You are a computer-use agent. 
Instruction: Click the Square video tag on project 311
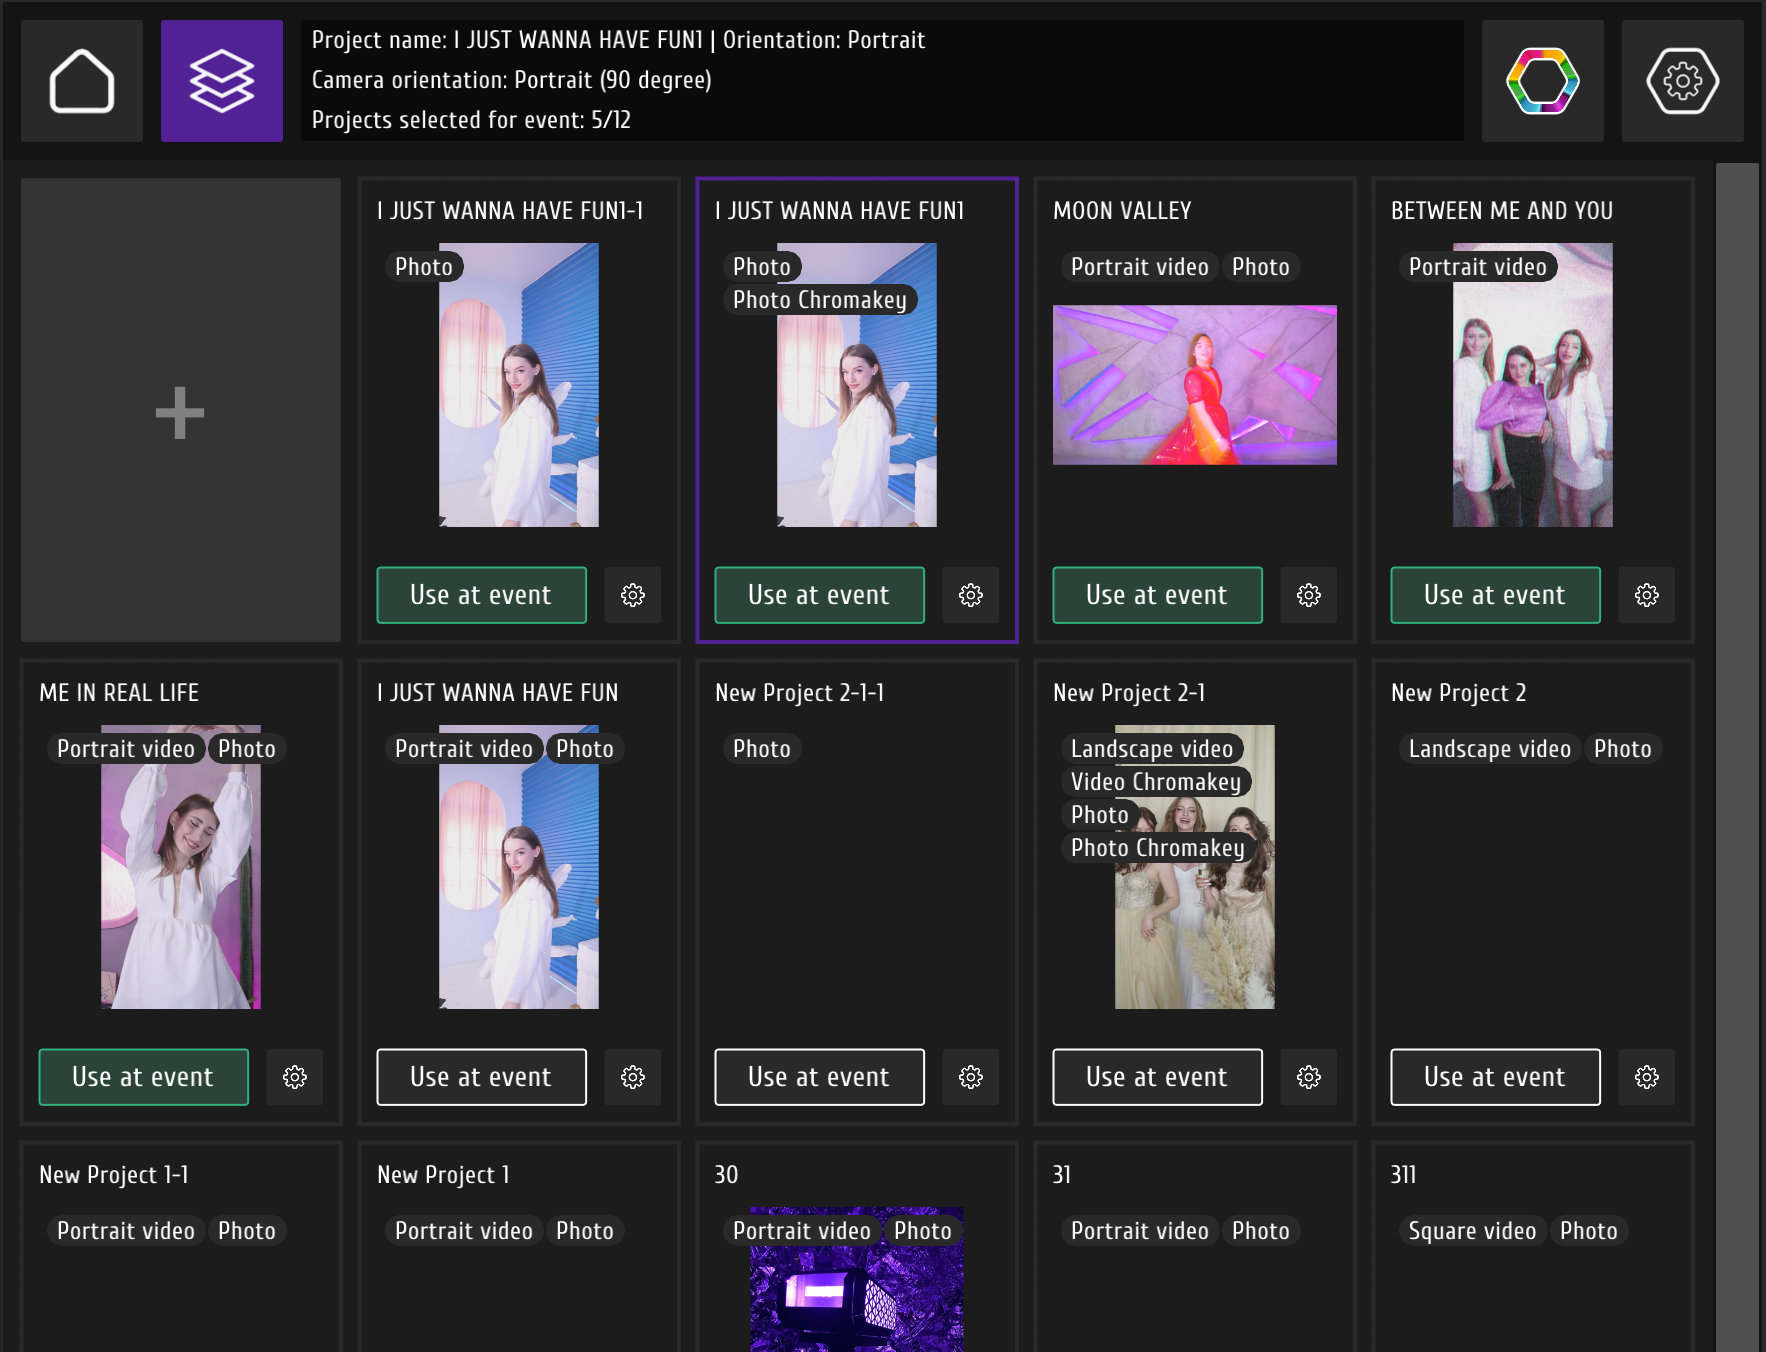pyautogui.click(x=1472, y=1231)
